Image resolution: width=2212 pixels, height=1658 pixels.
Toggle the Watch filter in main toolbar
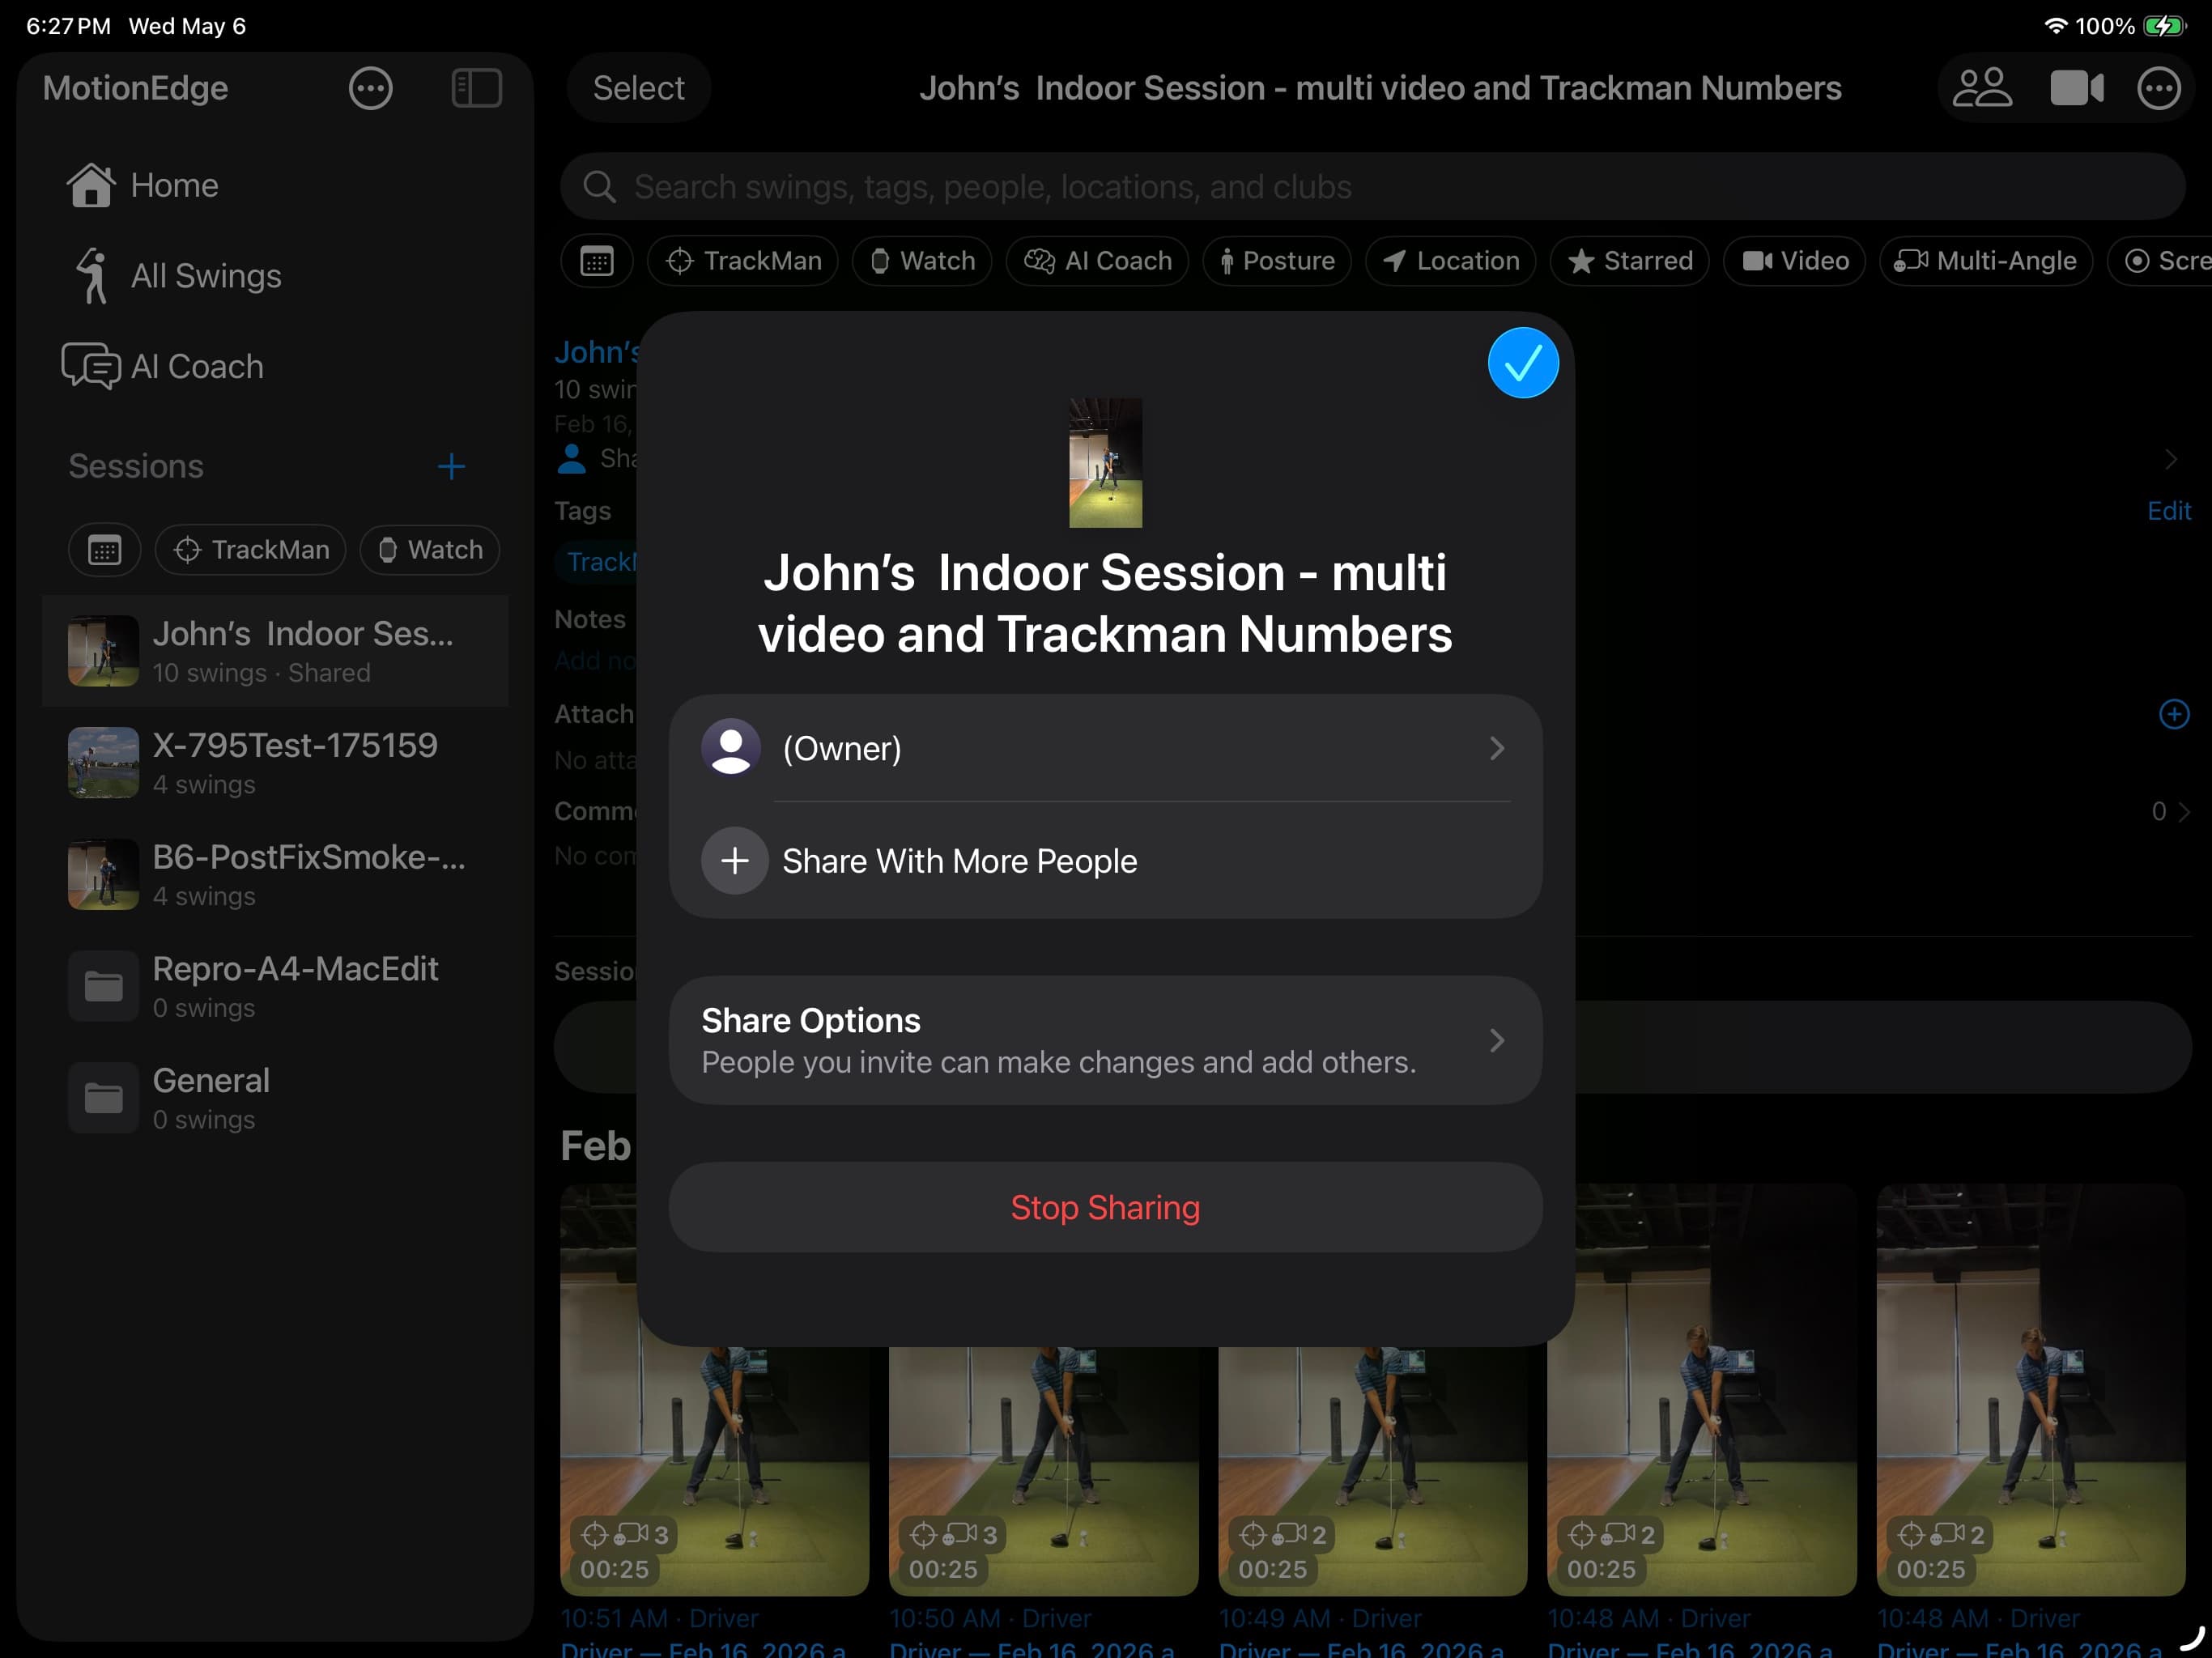pos(922,262)
